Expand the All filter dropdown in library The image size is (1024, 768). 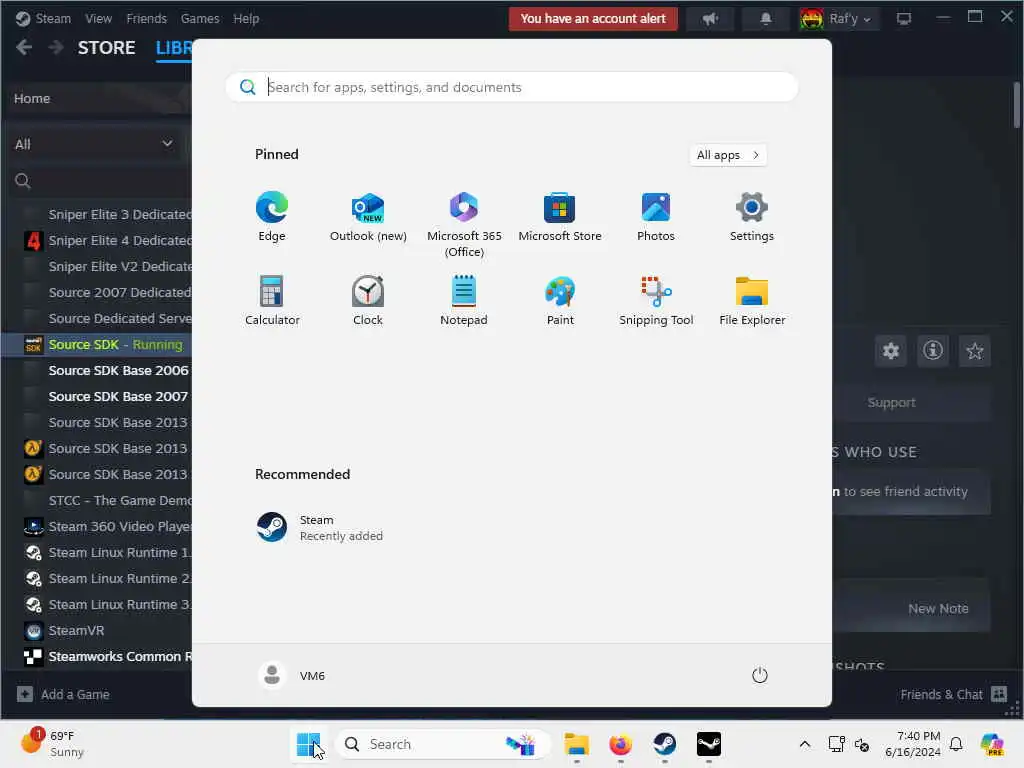(95, 144)
